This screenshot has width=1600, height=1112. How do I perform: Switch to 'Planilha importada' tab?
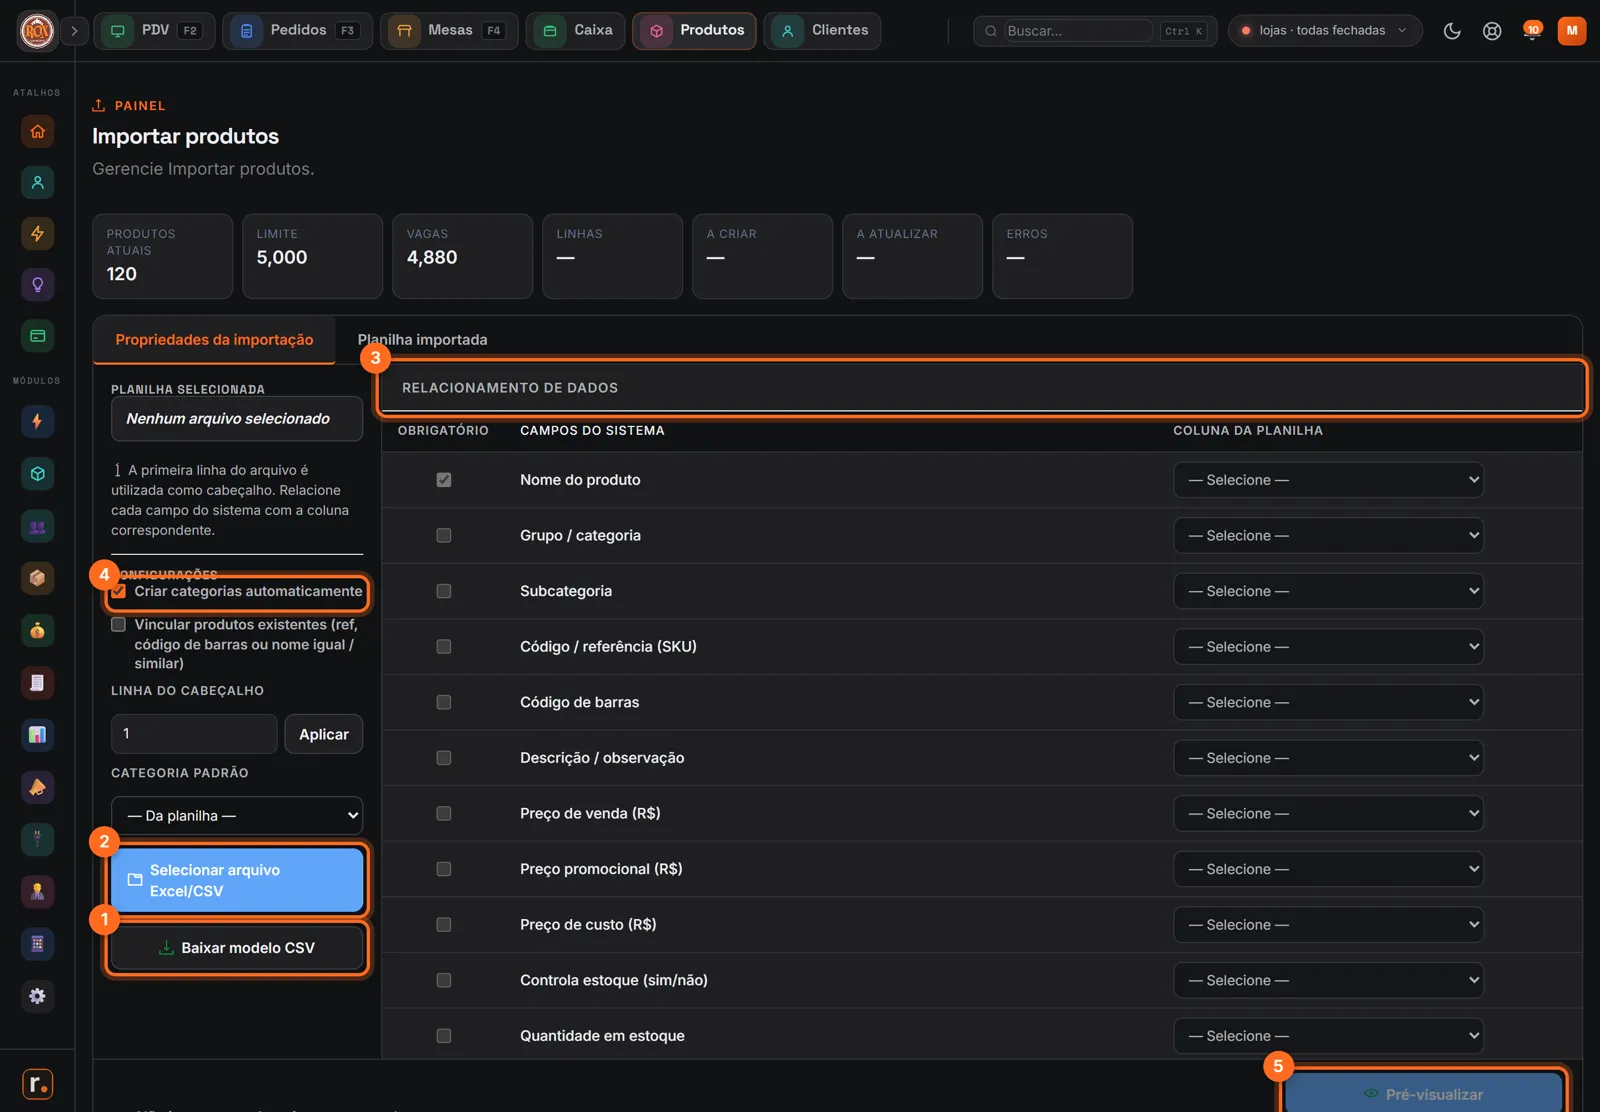tap(422, 340)
